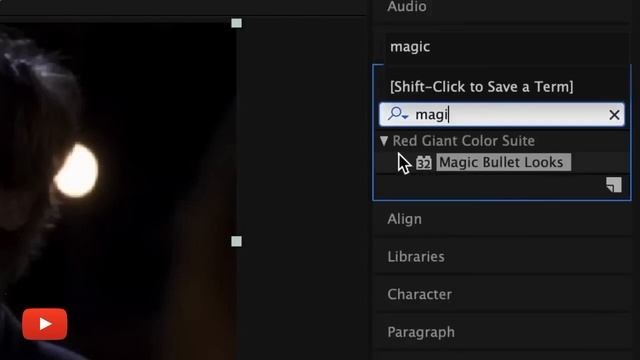Image resolution: width=640 pixels, height=360 pixels.
Task: Open the Character panel
Action: tap(420, 294)
